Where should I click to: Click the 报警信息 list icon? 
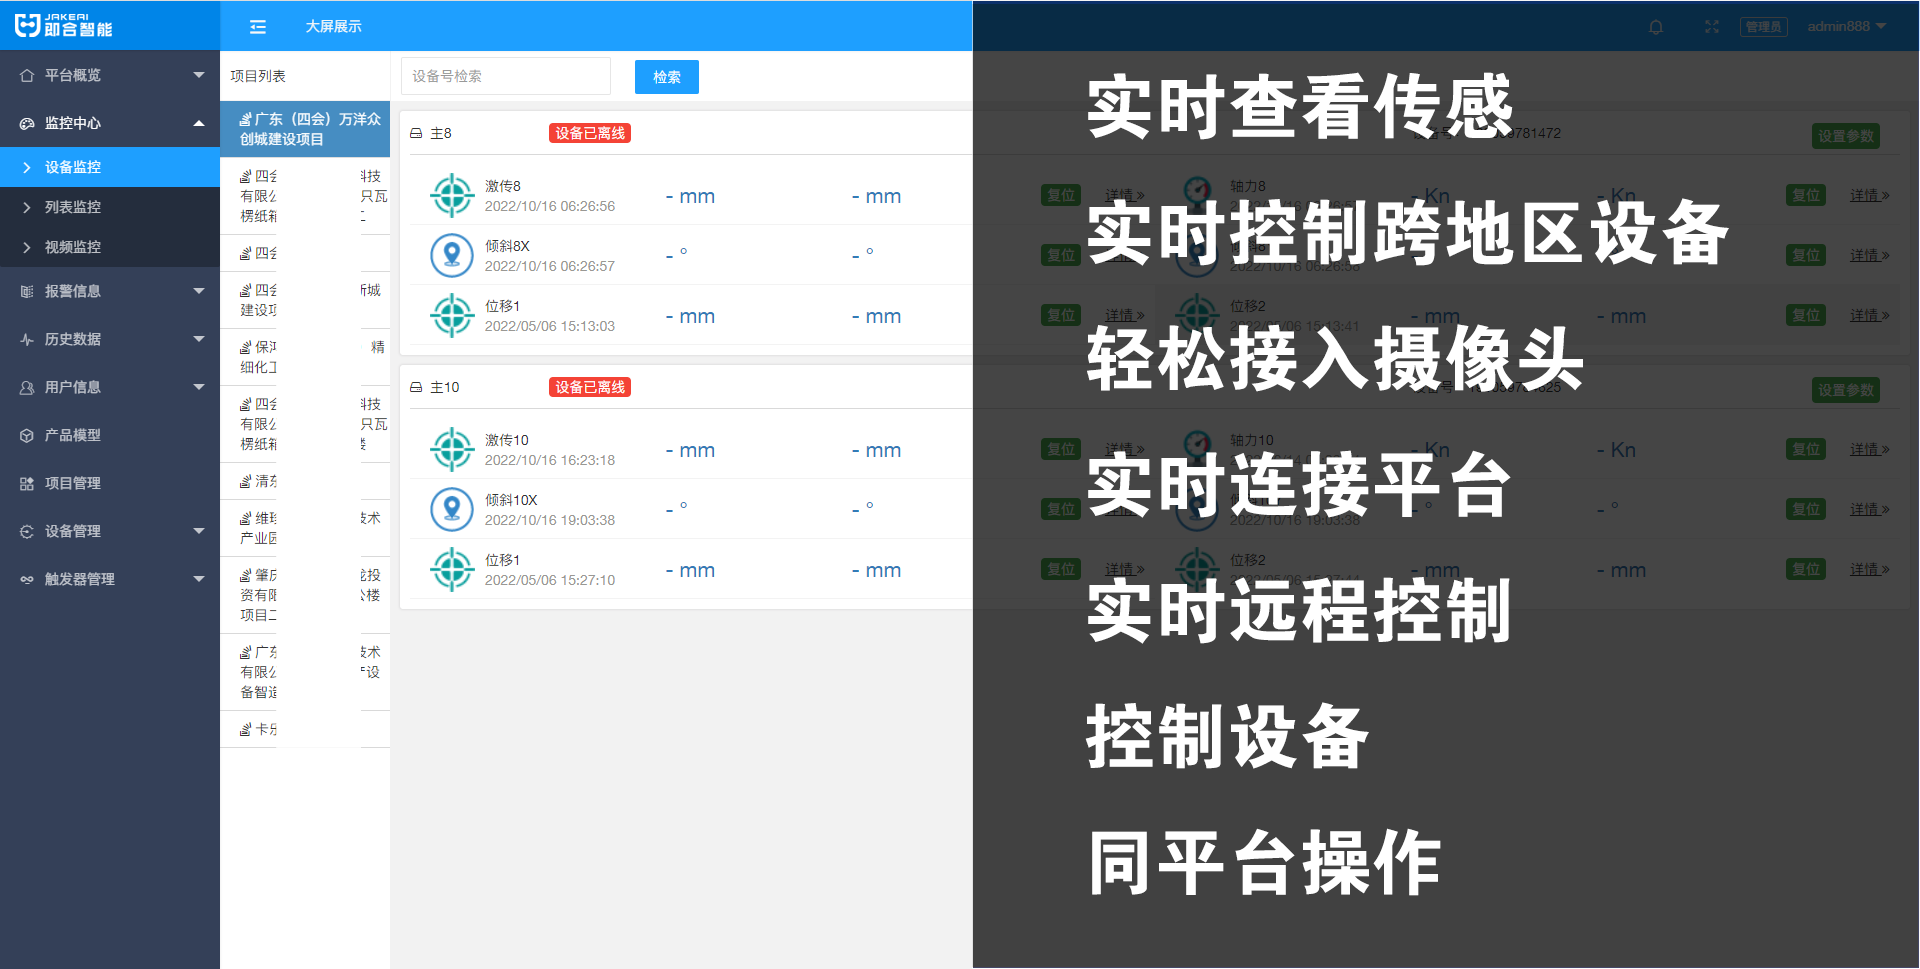(27, 291)
